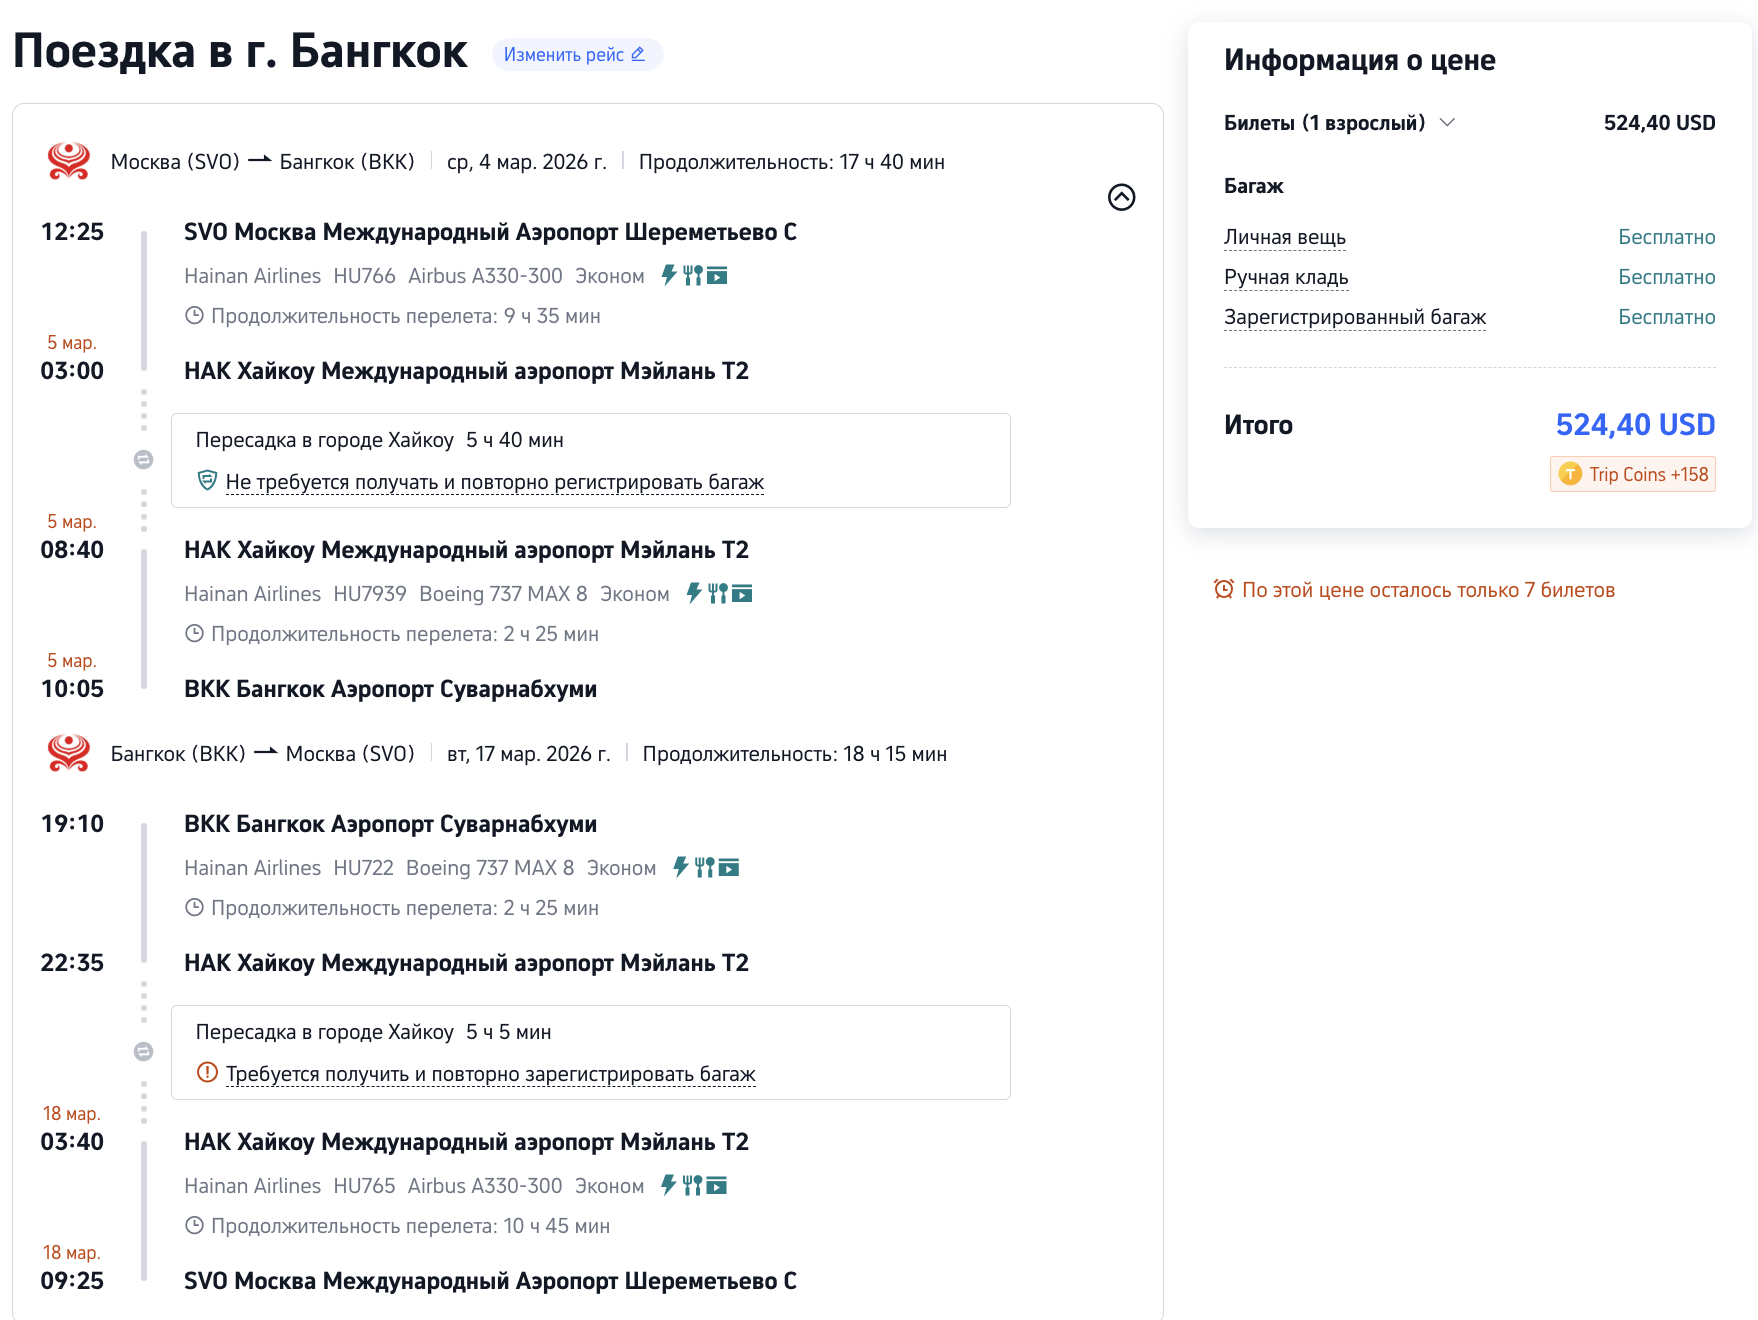Click the Изменить рейс button
Viewport: 1758px width, 1320px height.
pos(575,55)
